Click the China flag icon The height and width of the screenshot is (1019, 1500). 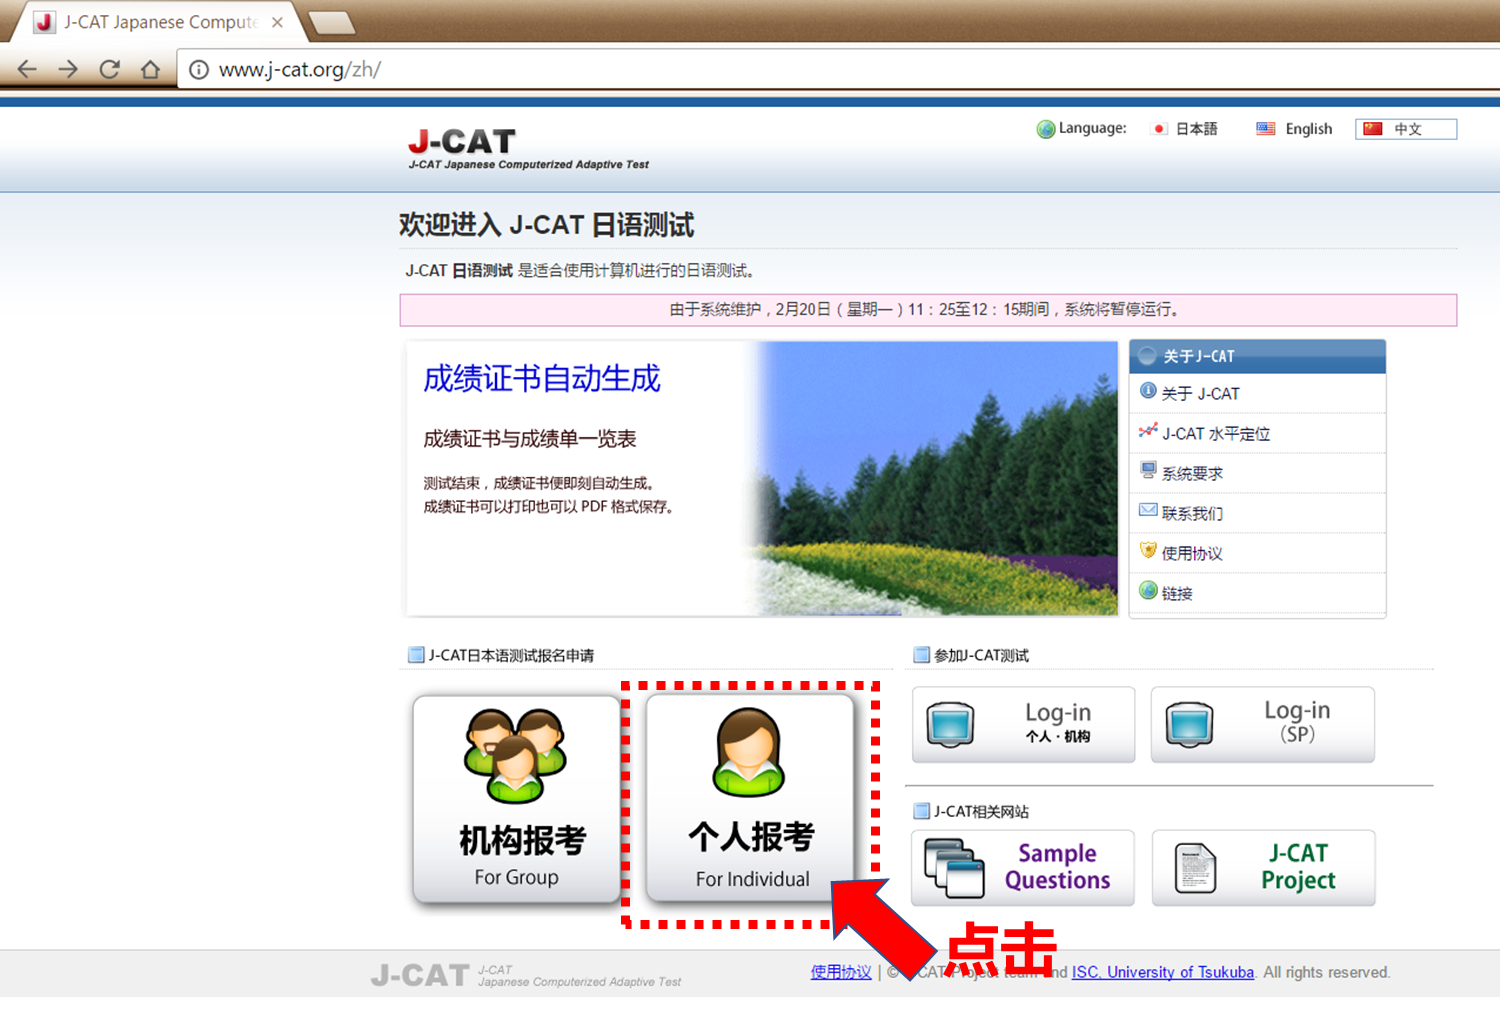pyautogui.click(x=1373, y=128)
